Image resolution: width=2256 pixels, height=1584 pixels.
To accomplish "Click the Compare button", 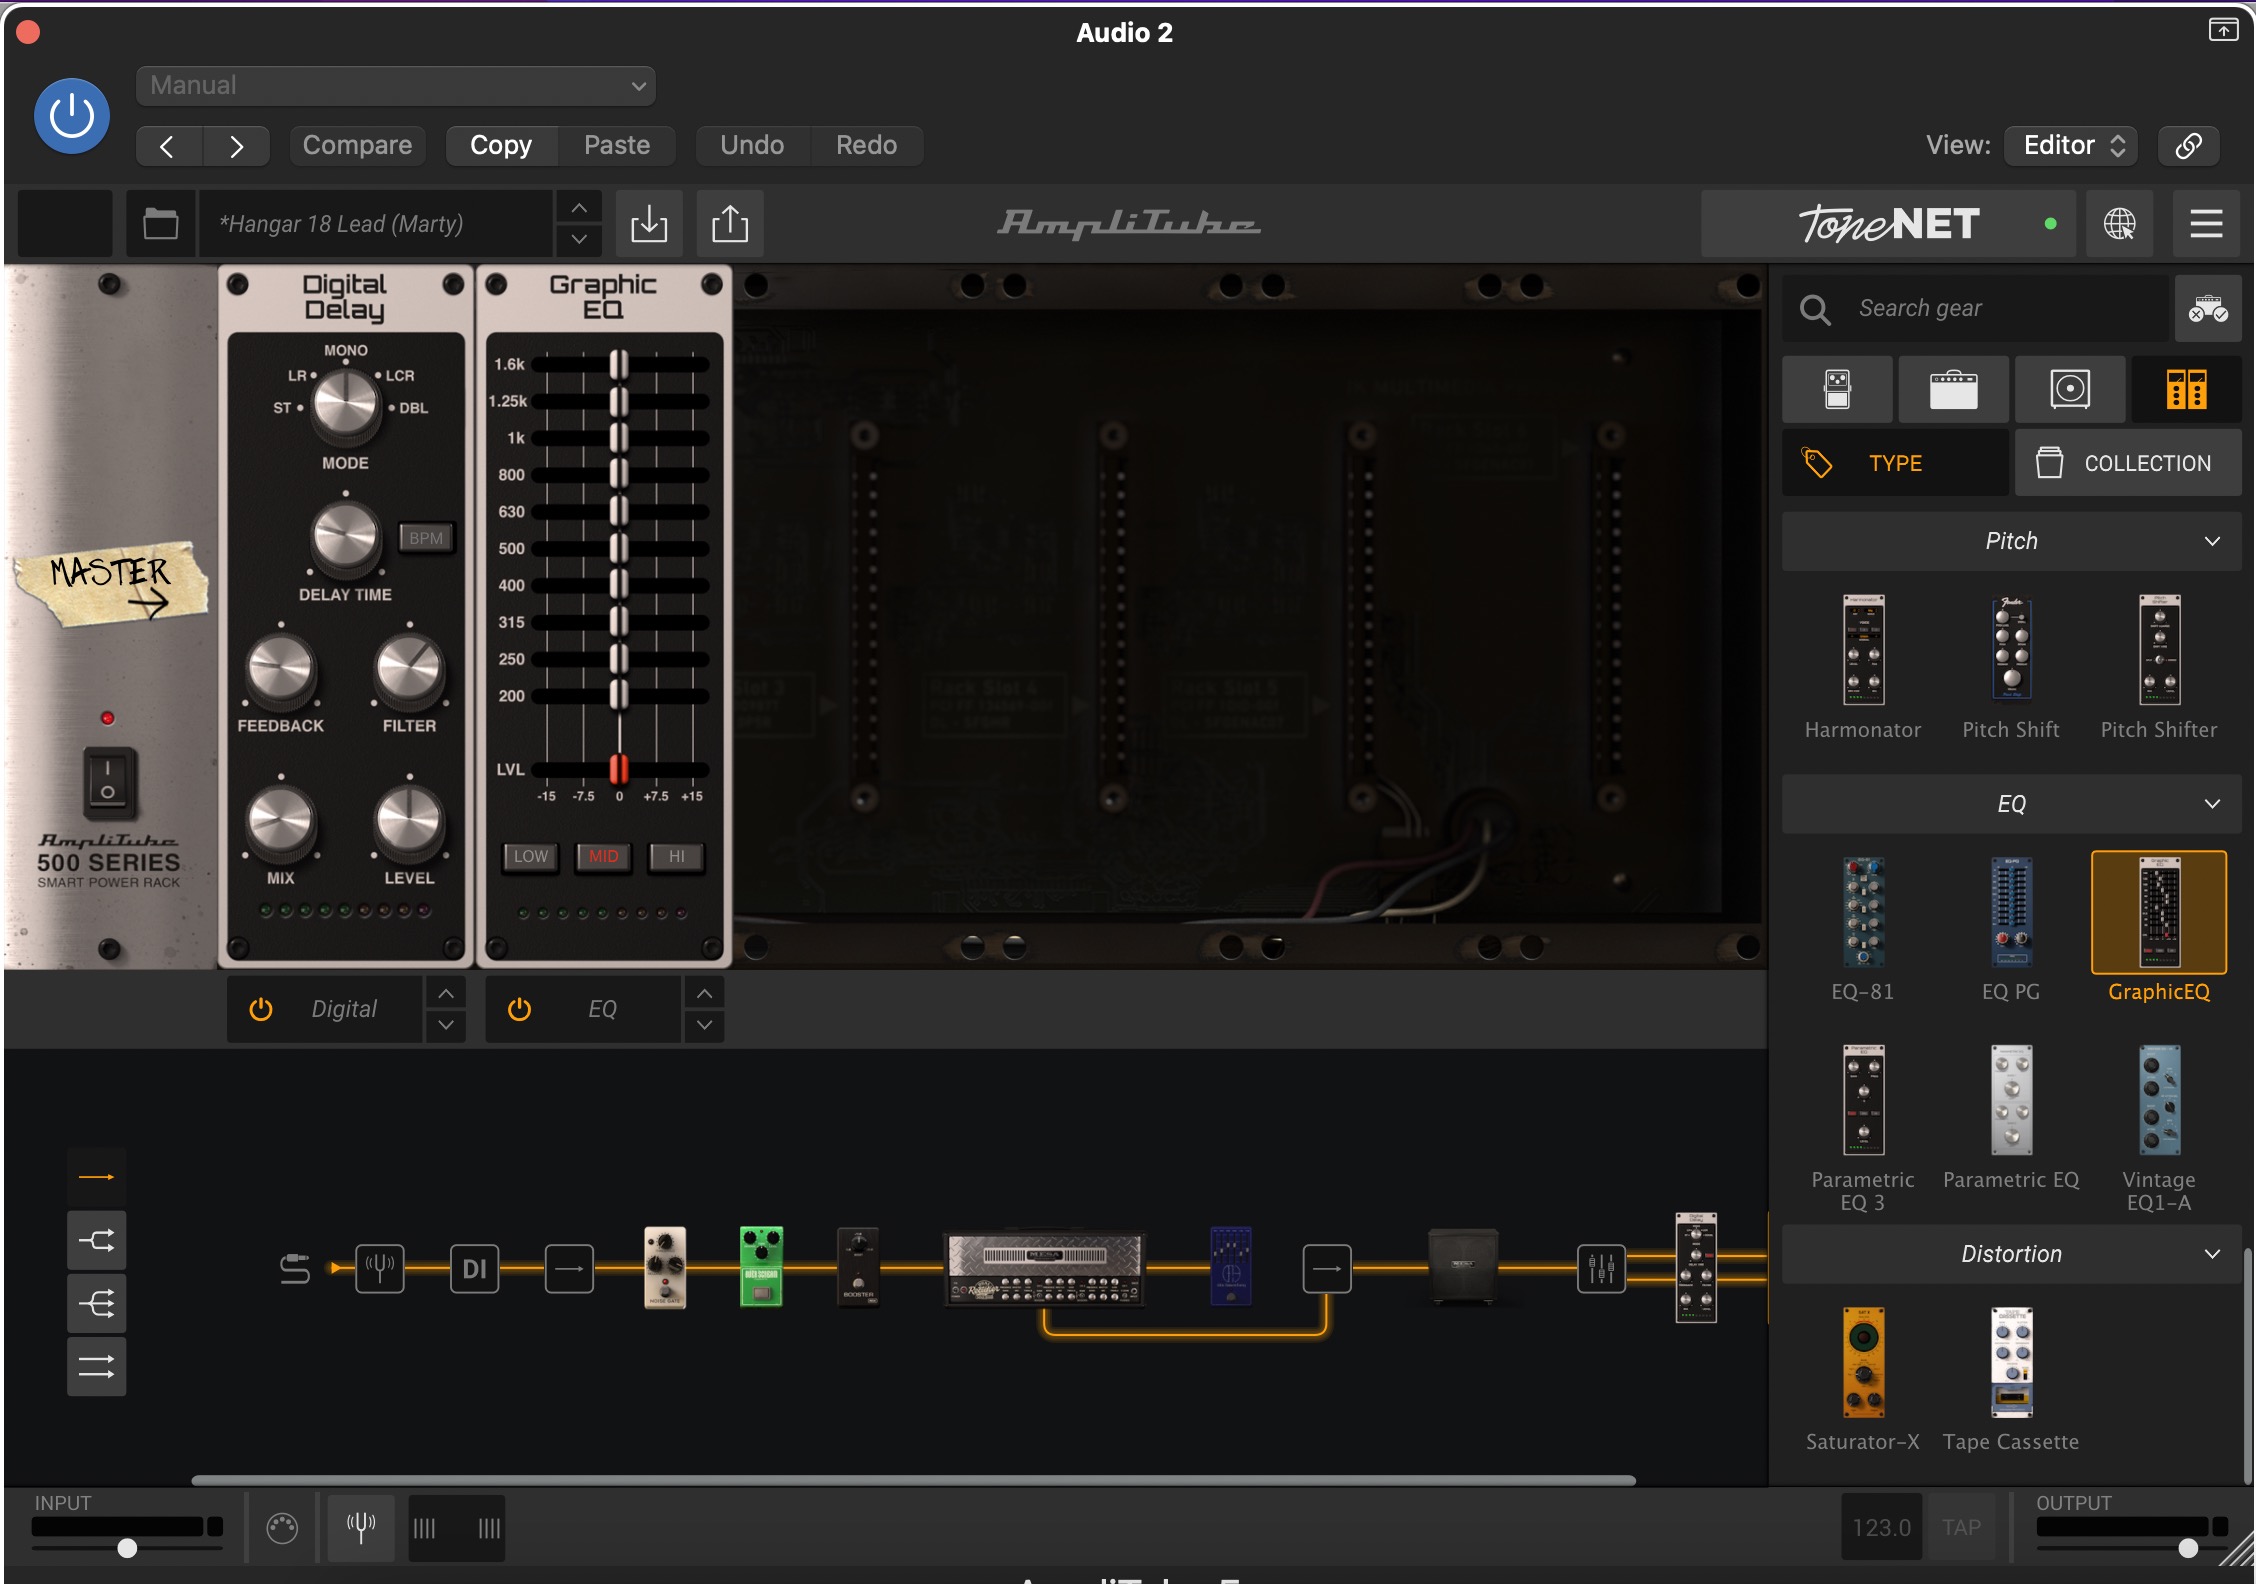I will [357, 145].
